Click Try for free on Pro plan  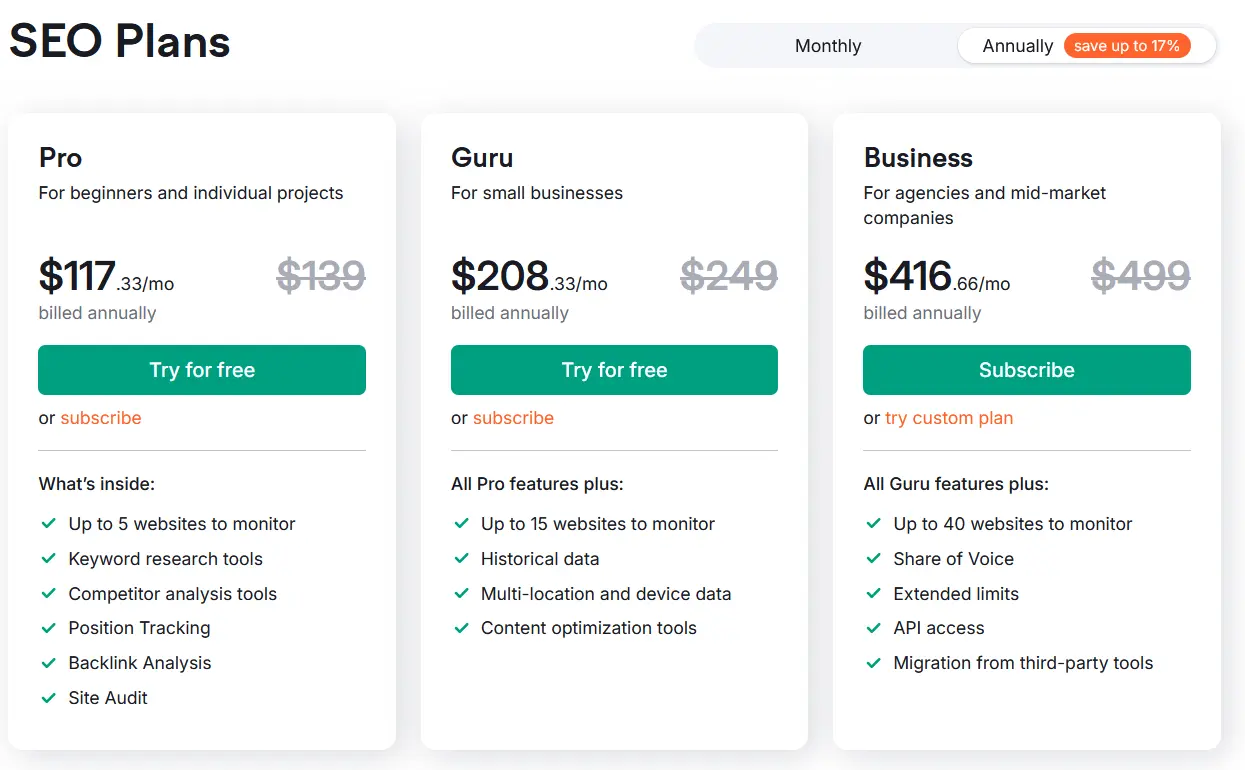(x=202, y=370)
